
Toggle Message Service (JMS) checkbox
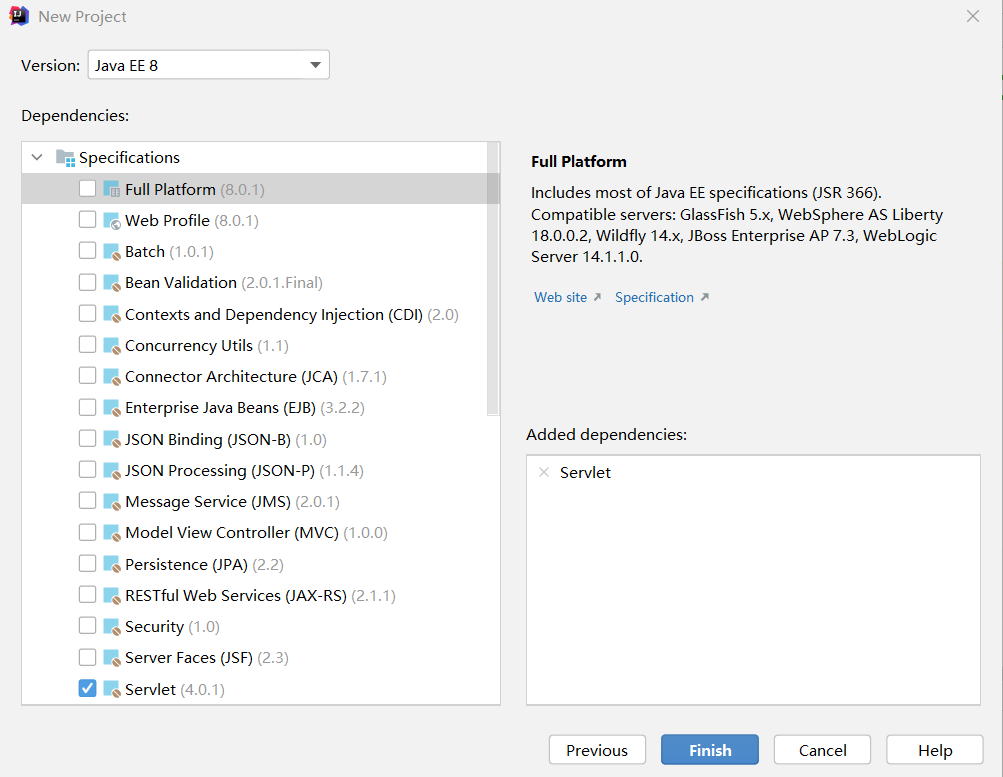tap(88, 501)
